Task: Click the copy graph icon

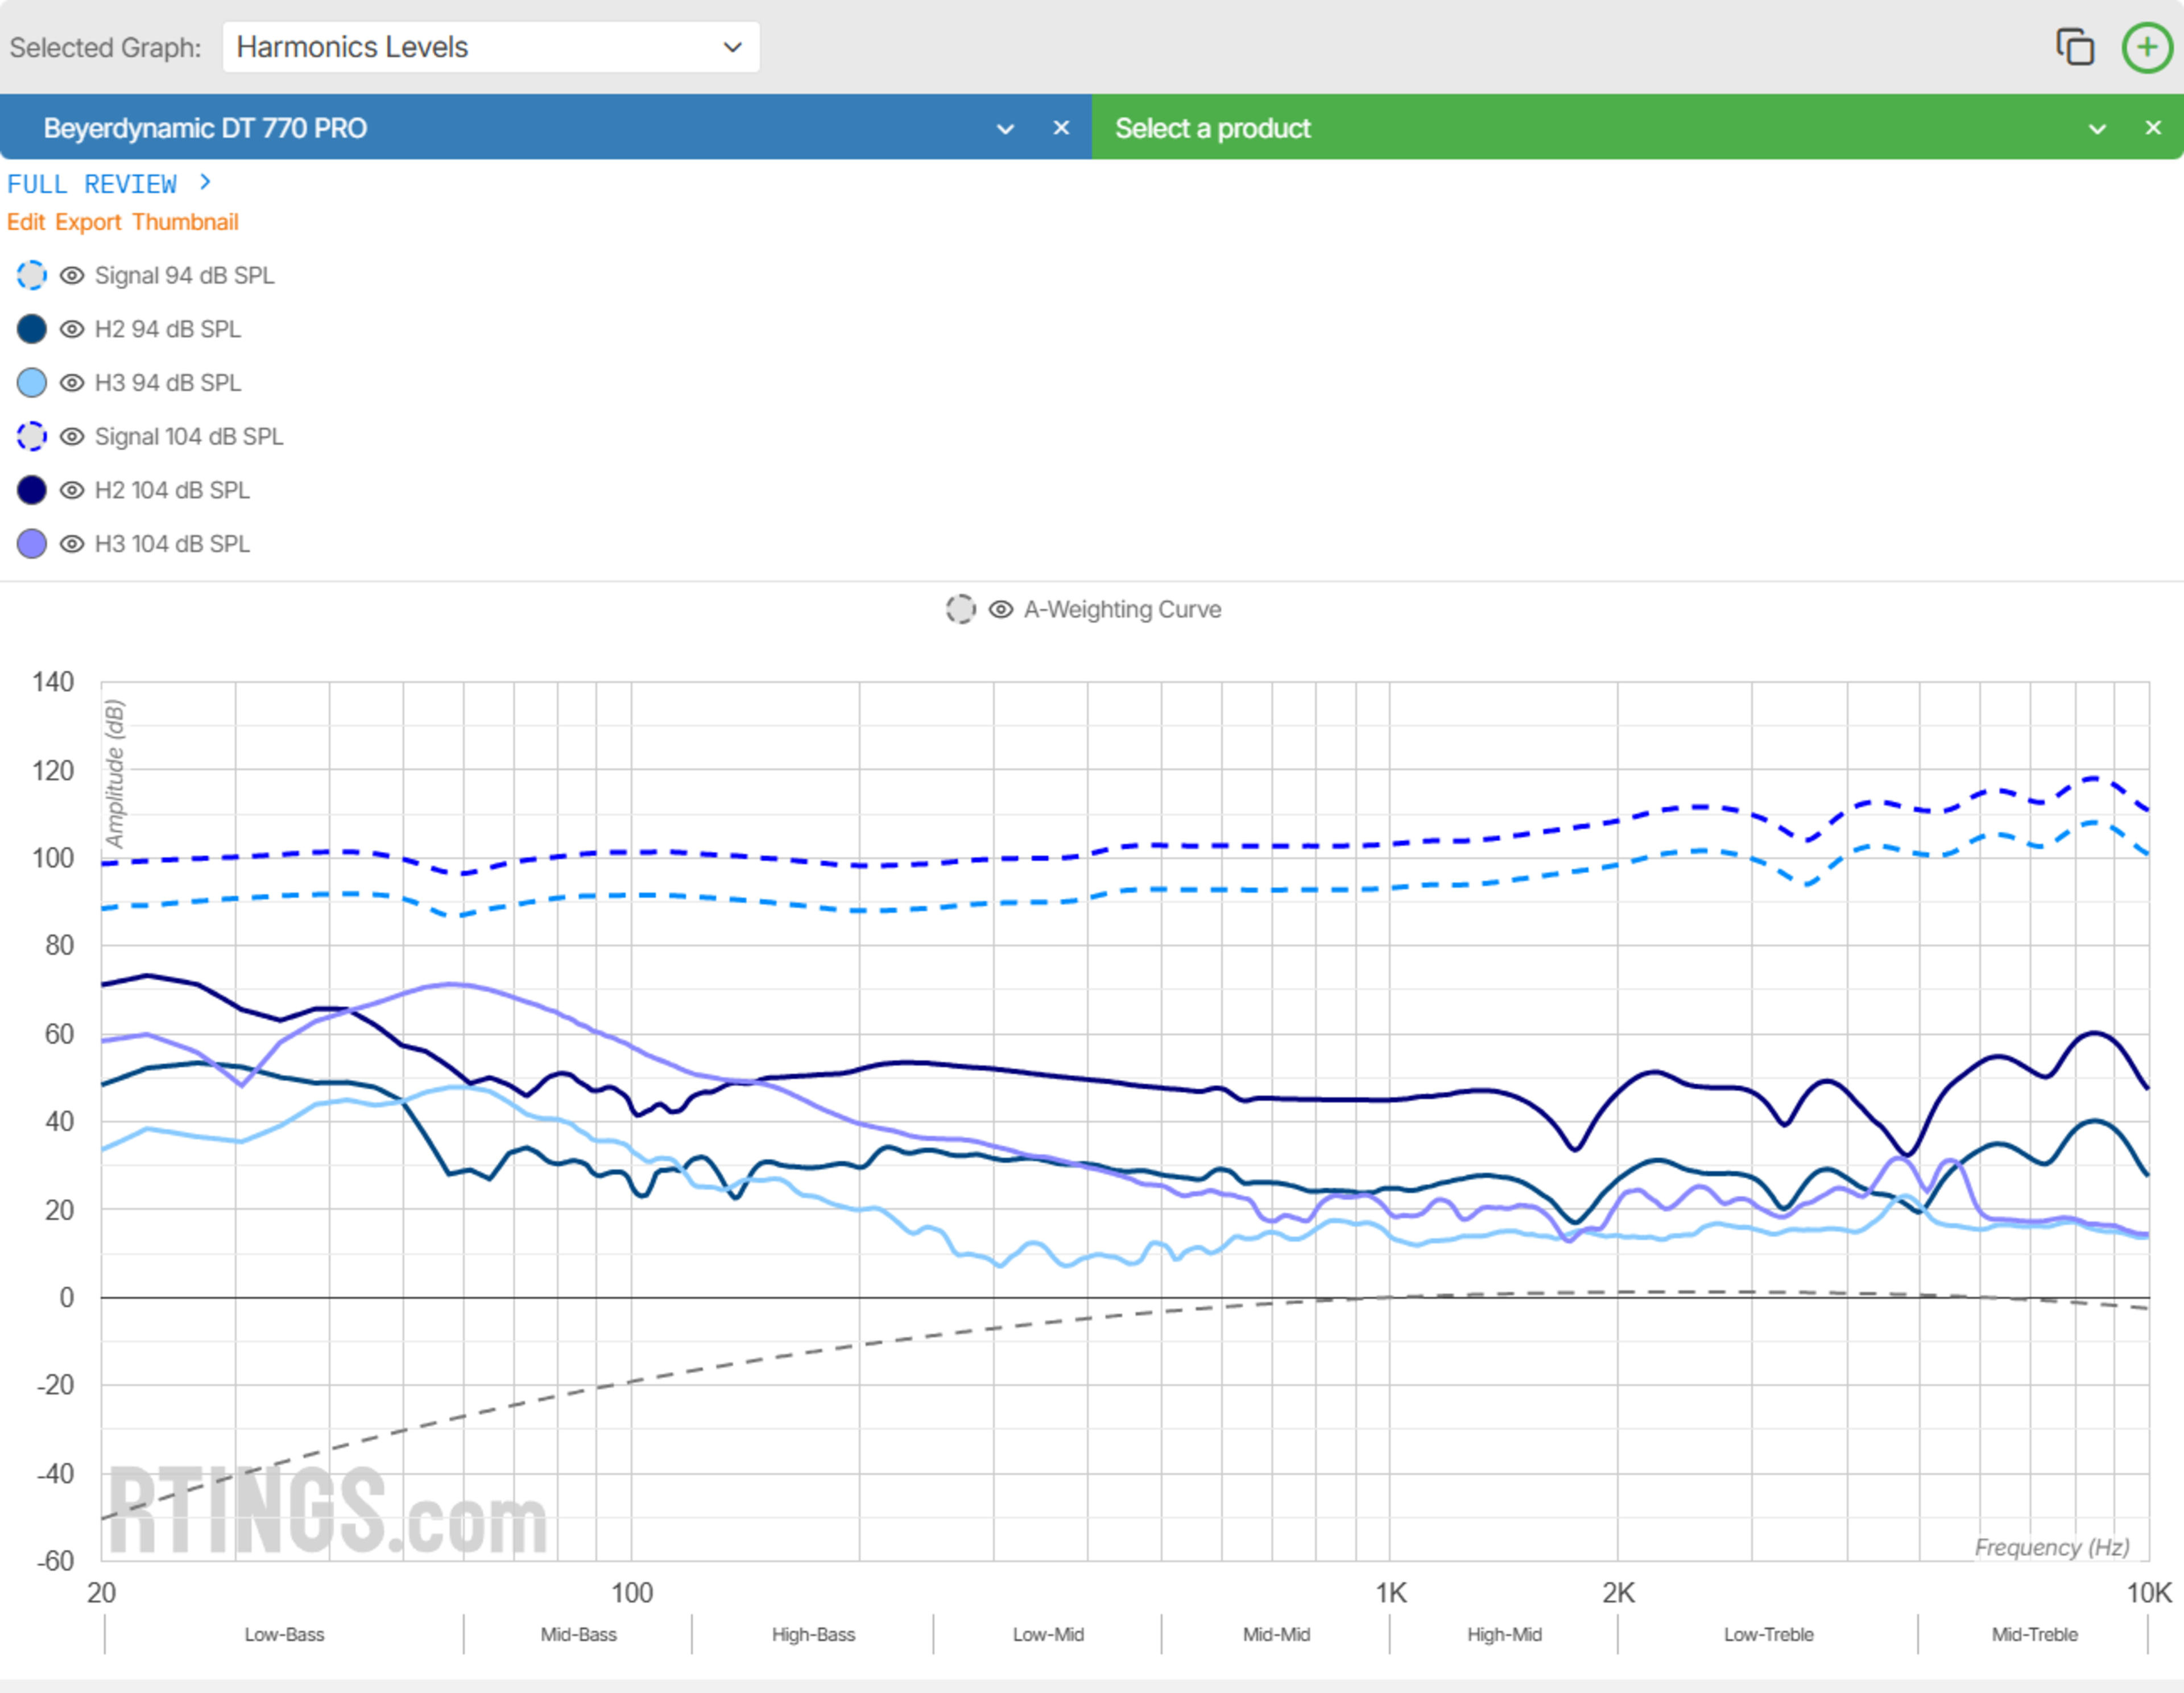Action: click(2074, 47)
